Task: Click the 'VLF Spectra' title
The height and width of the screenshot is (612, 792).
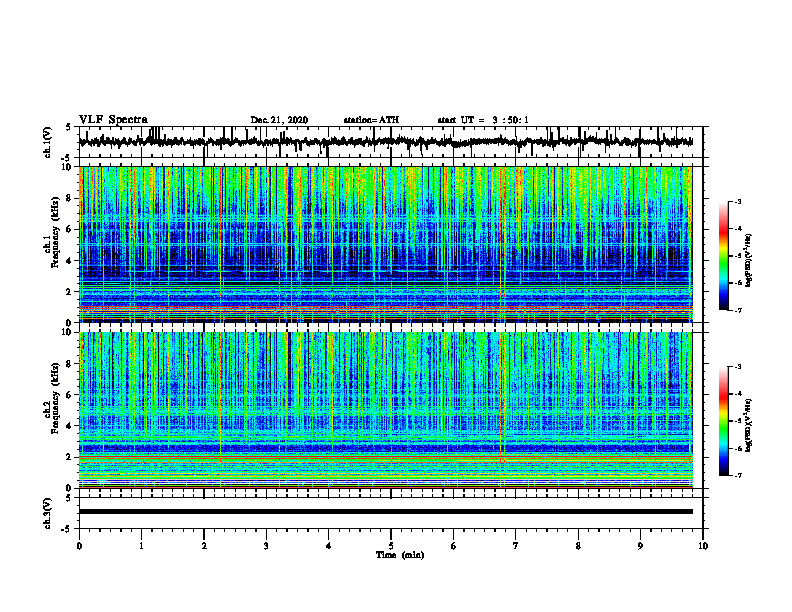Action: point(113,119)
